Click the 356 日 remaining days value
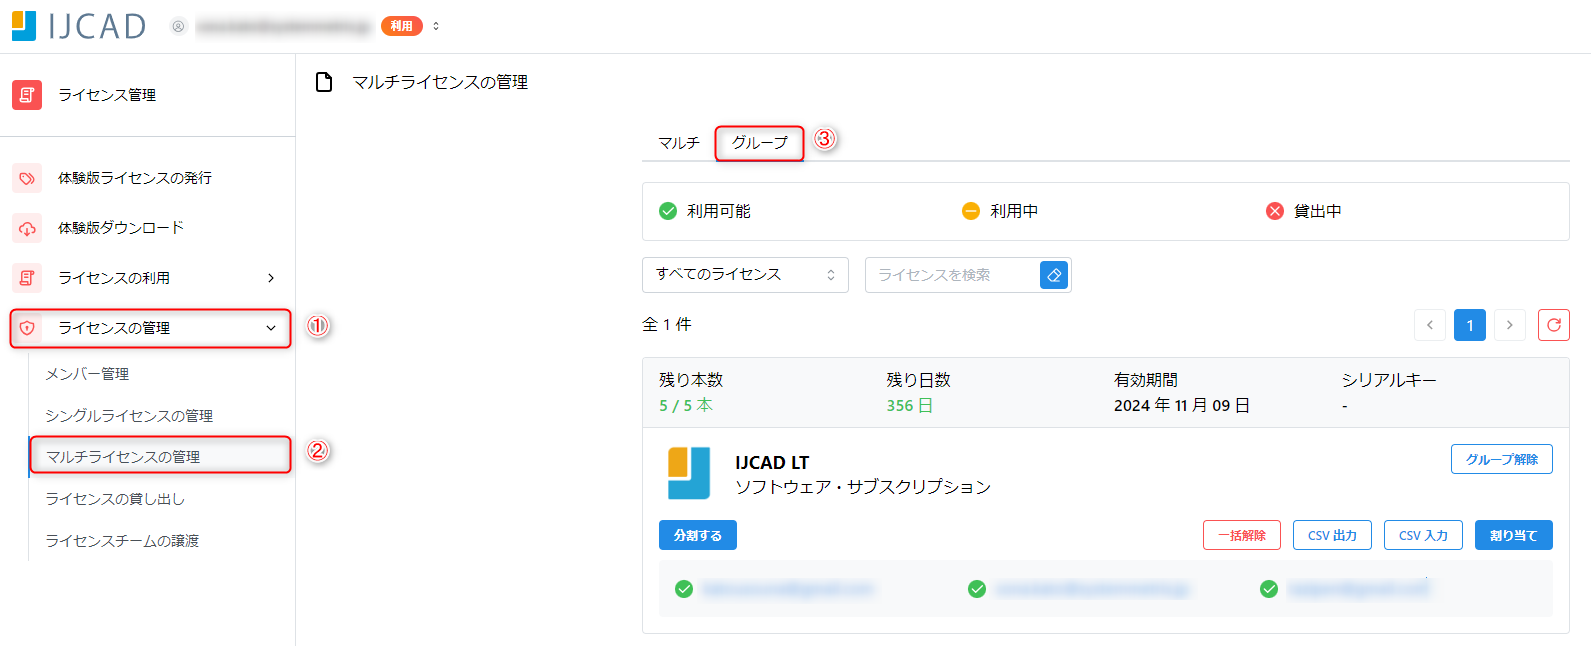 [910, 406]
